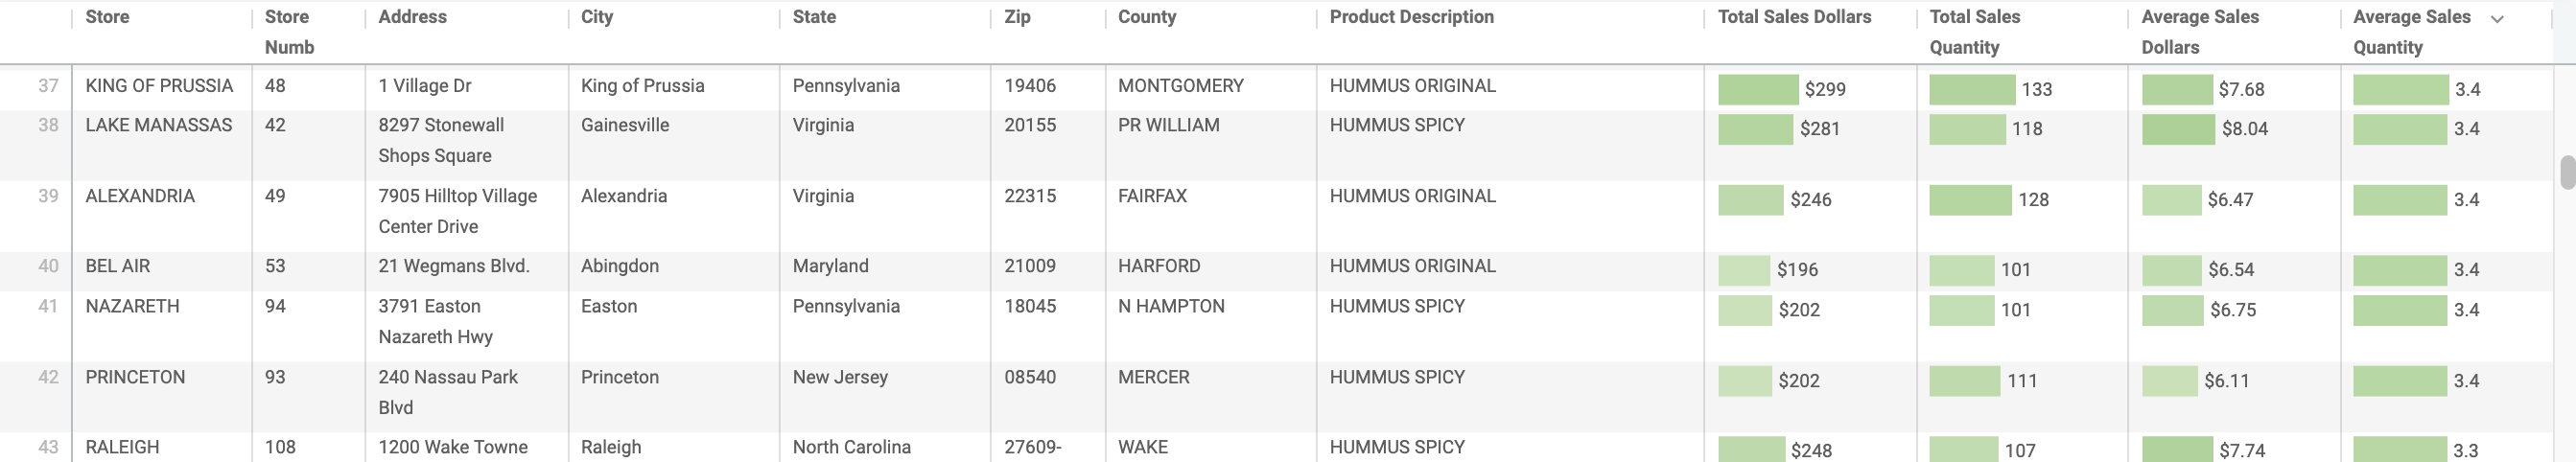
Task: Click the Average Sales Dollars header
Action: point(2199,32)
